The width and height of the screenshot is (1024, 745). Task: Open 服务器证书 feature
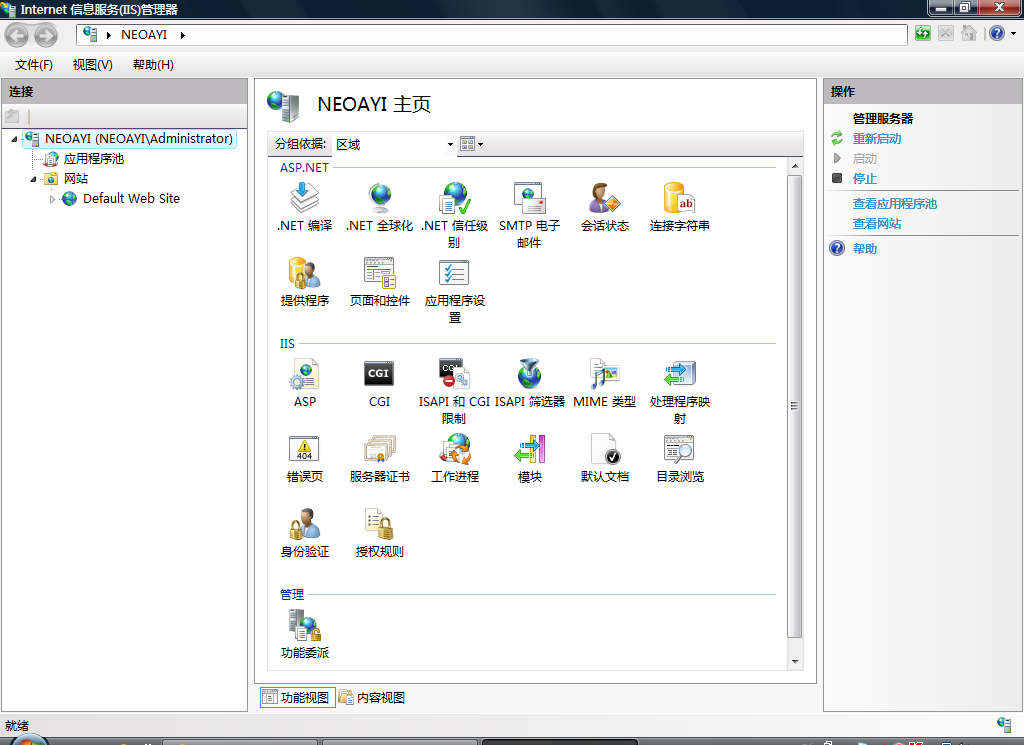tap(379, 458)
